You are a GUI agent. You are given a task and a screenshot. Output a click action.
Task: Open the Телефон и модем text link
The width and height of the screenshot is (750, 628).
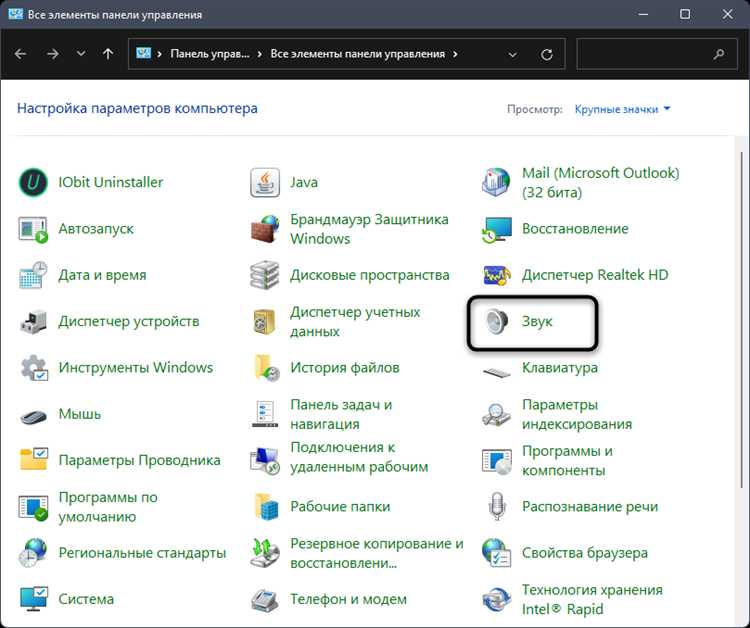point(348,600)
